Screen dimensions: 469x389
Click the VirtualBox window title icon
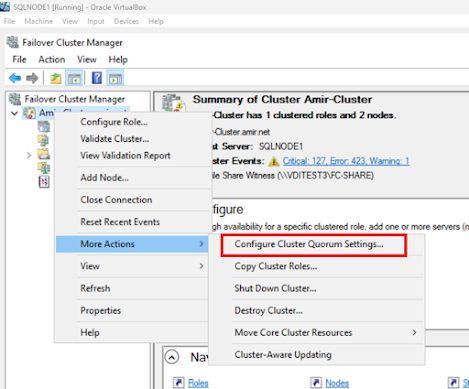click(x=5, y=6)
